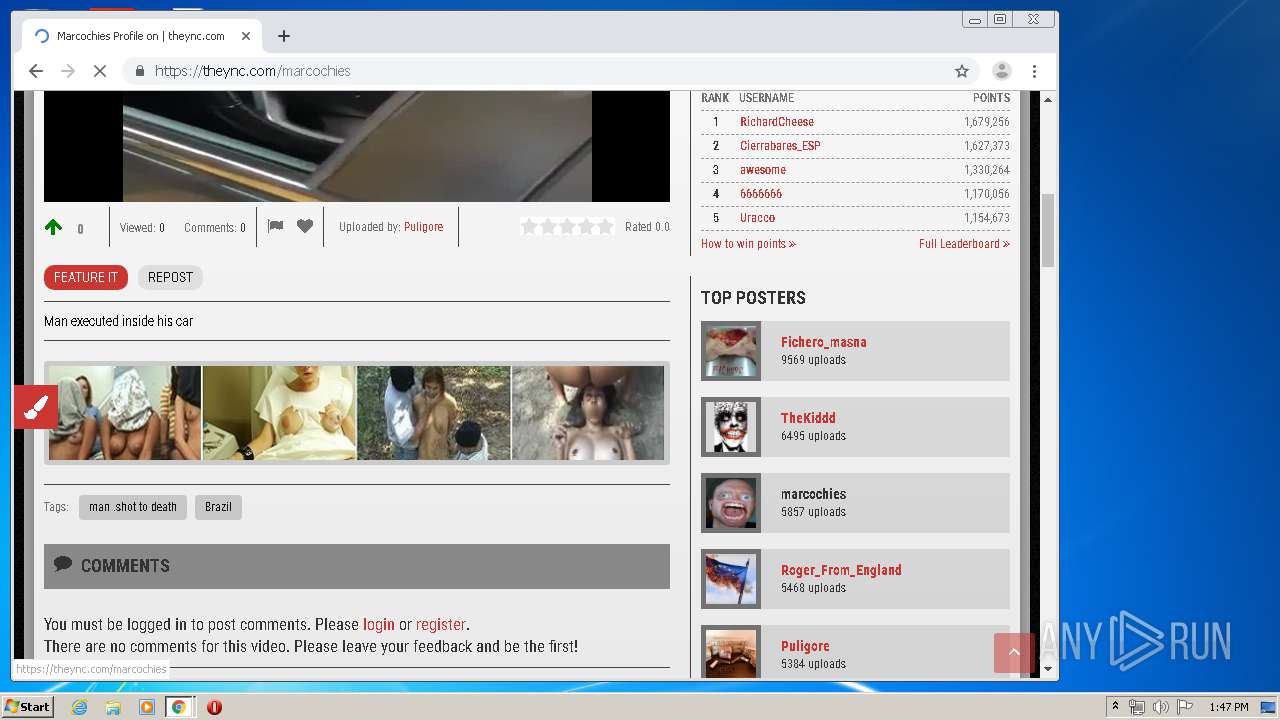The image size is (1280, 720).
Task: Open 6666666 leaderboard profile
Action: (761, 194)
